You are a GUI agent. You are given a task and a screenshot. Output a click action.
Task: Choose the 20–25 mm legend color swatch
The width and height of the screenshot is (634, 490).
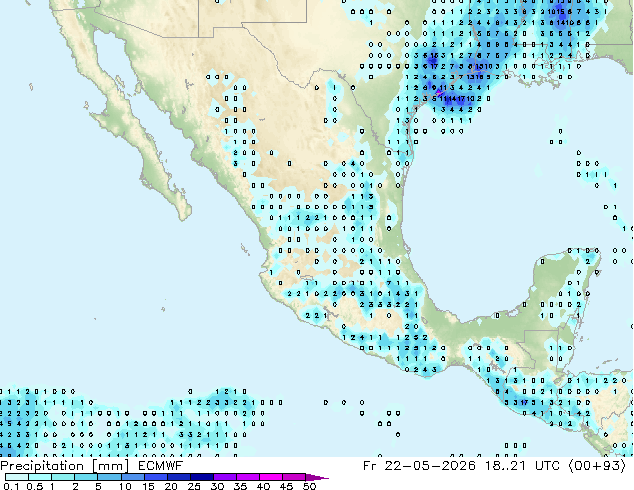178,477
